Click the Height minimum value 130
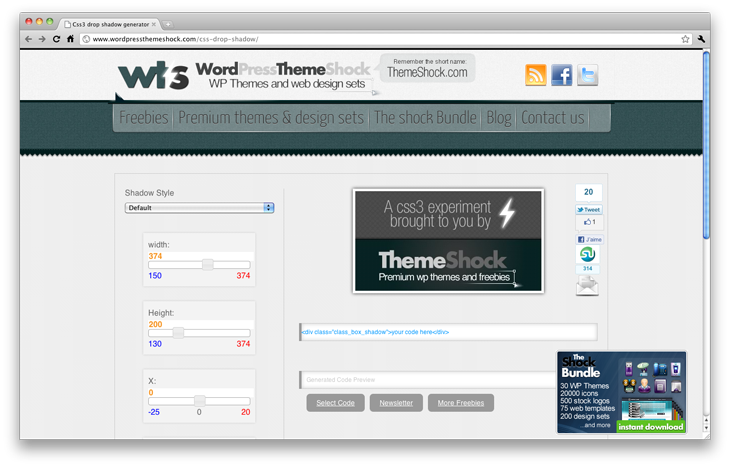Screen dimensions: 730x467 (x=155, y=344)
